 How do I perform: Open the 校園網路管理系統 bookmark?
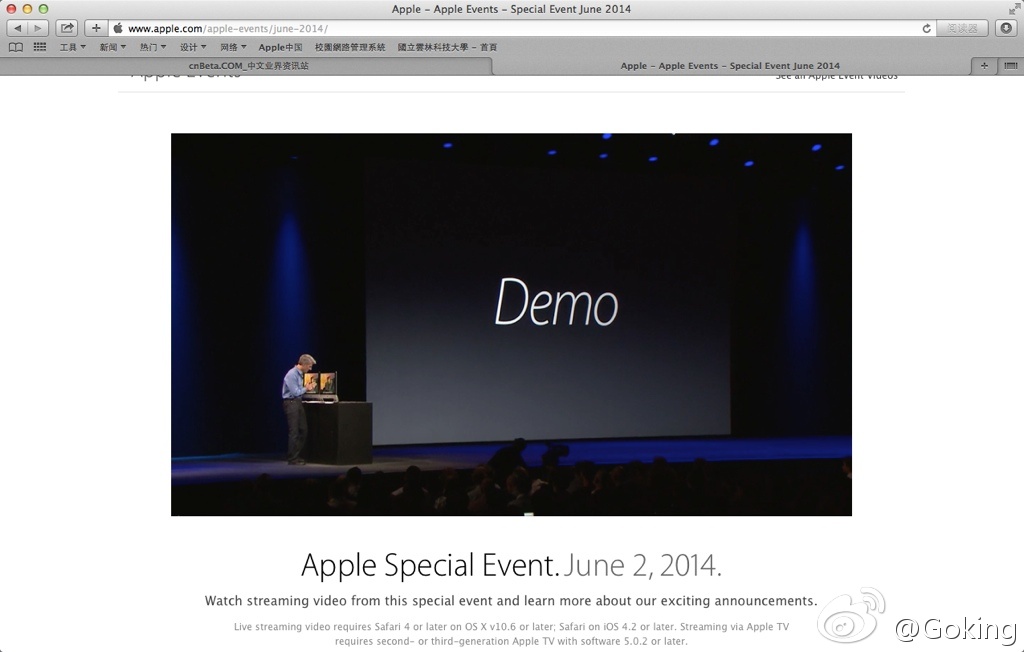point(350,47)
